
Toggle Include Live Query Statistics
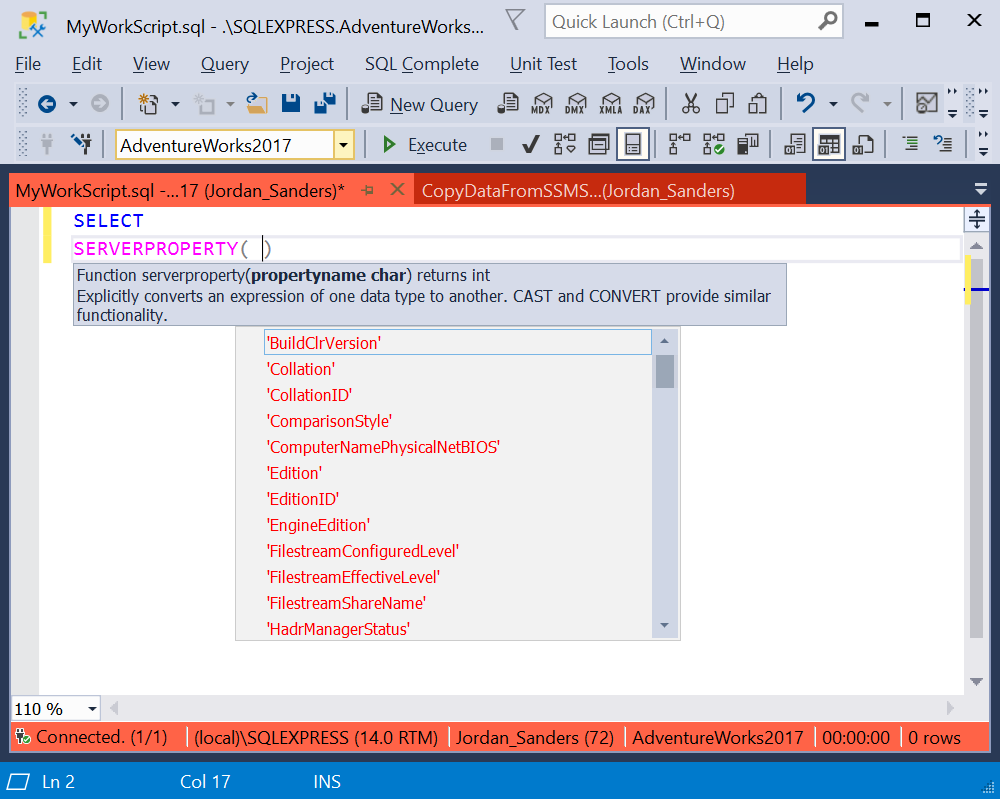(714, 145)
